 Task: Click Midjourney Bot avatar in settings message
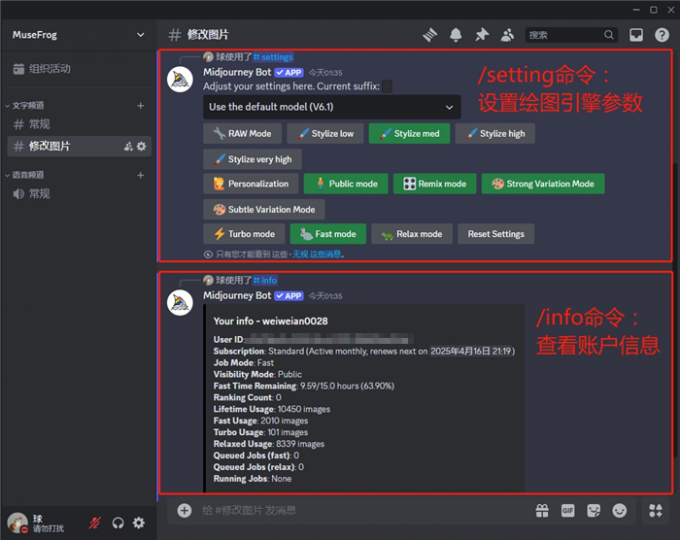[x=180, y=79]
